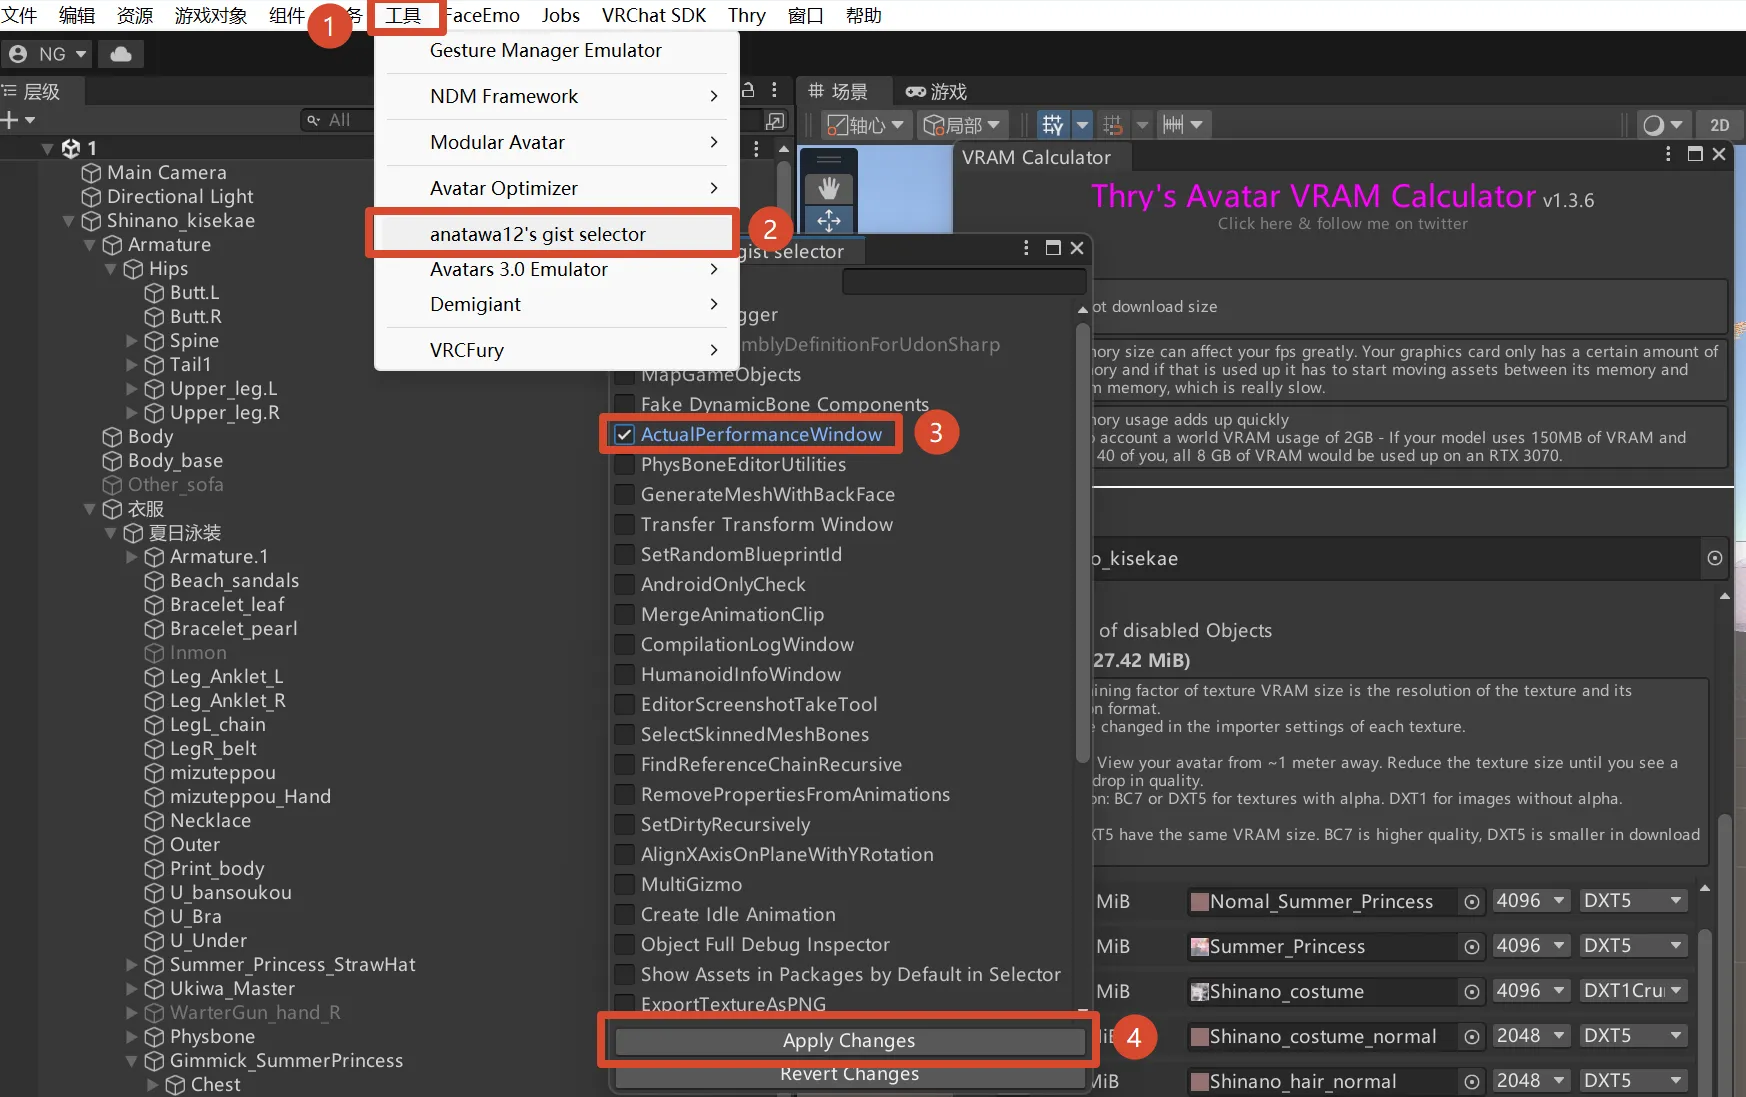1746x1097 pixels.
Task: Open Shinano_costume DXT1Crunched format dropdown
Action: pyautogui.click(x=1633, y=991)
